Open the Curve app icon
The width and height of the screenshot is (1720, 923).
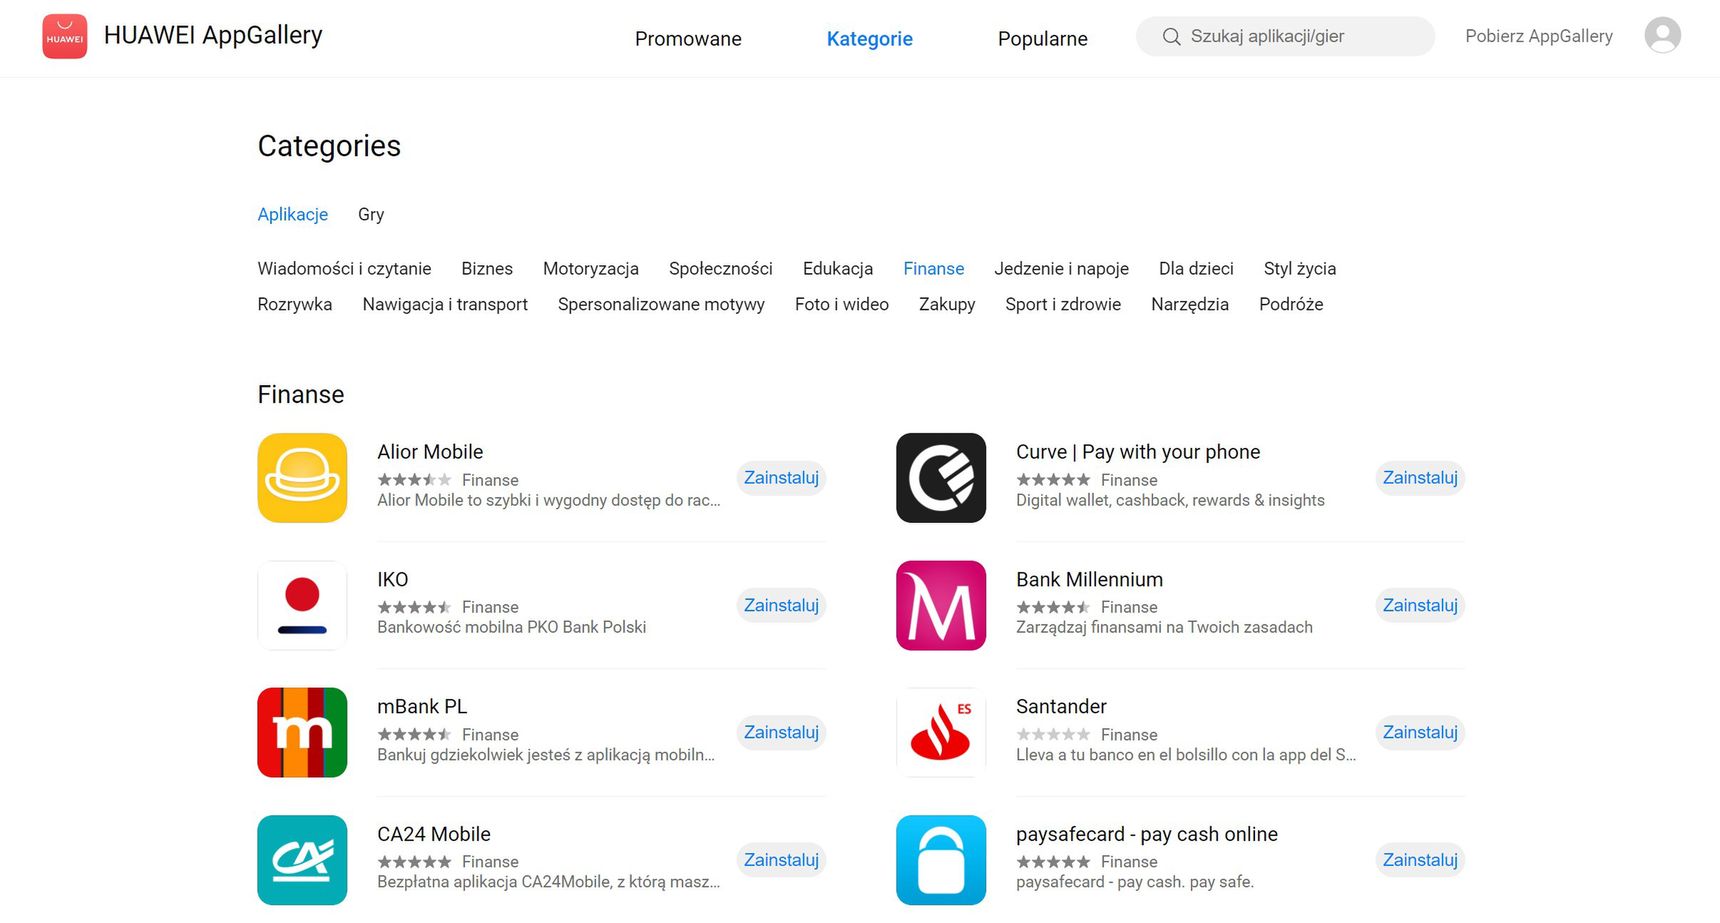pyautogui.click(x=941, y=478)
